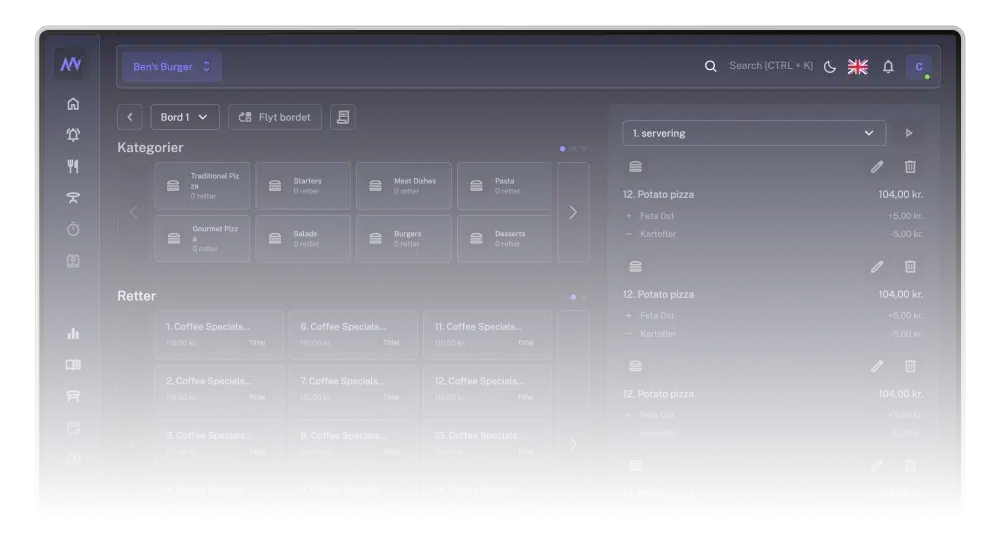
Task: Go back with the left chevron button
Action: pos(130,117)
